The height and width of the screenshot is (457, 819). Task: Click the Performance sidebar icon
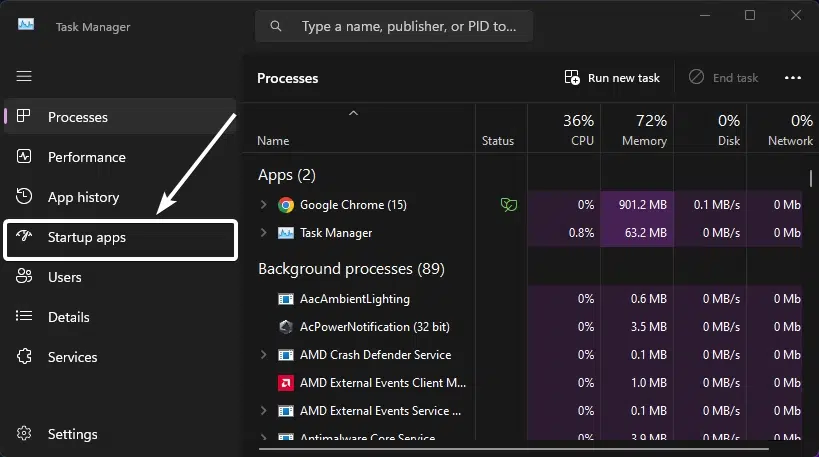pyautogui.click(x=24, y=156)
